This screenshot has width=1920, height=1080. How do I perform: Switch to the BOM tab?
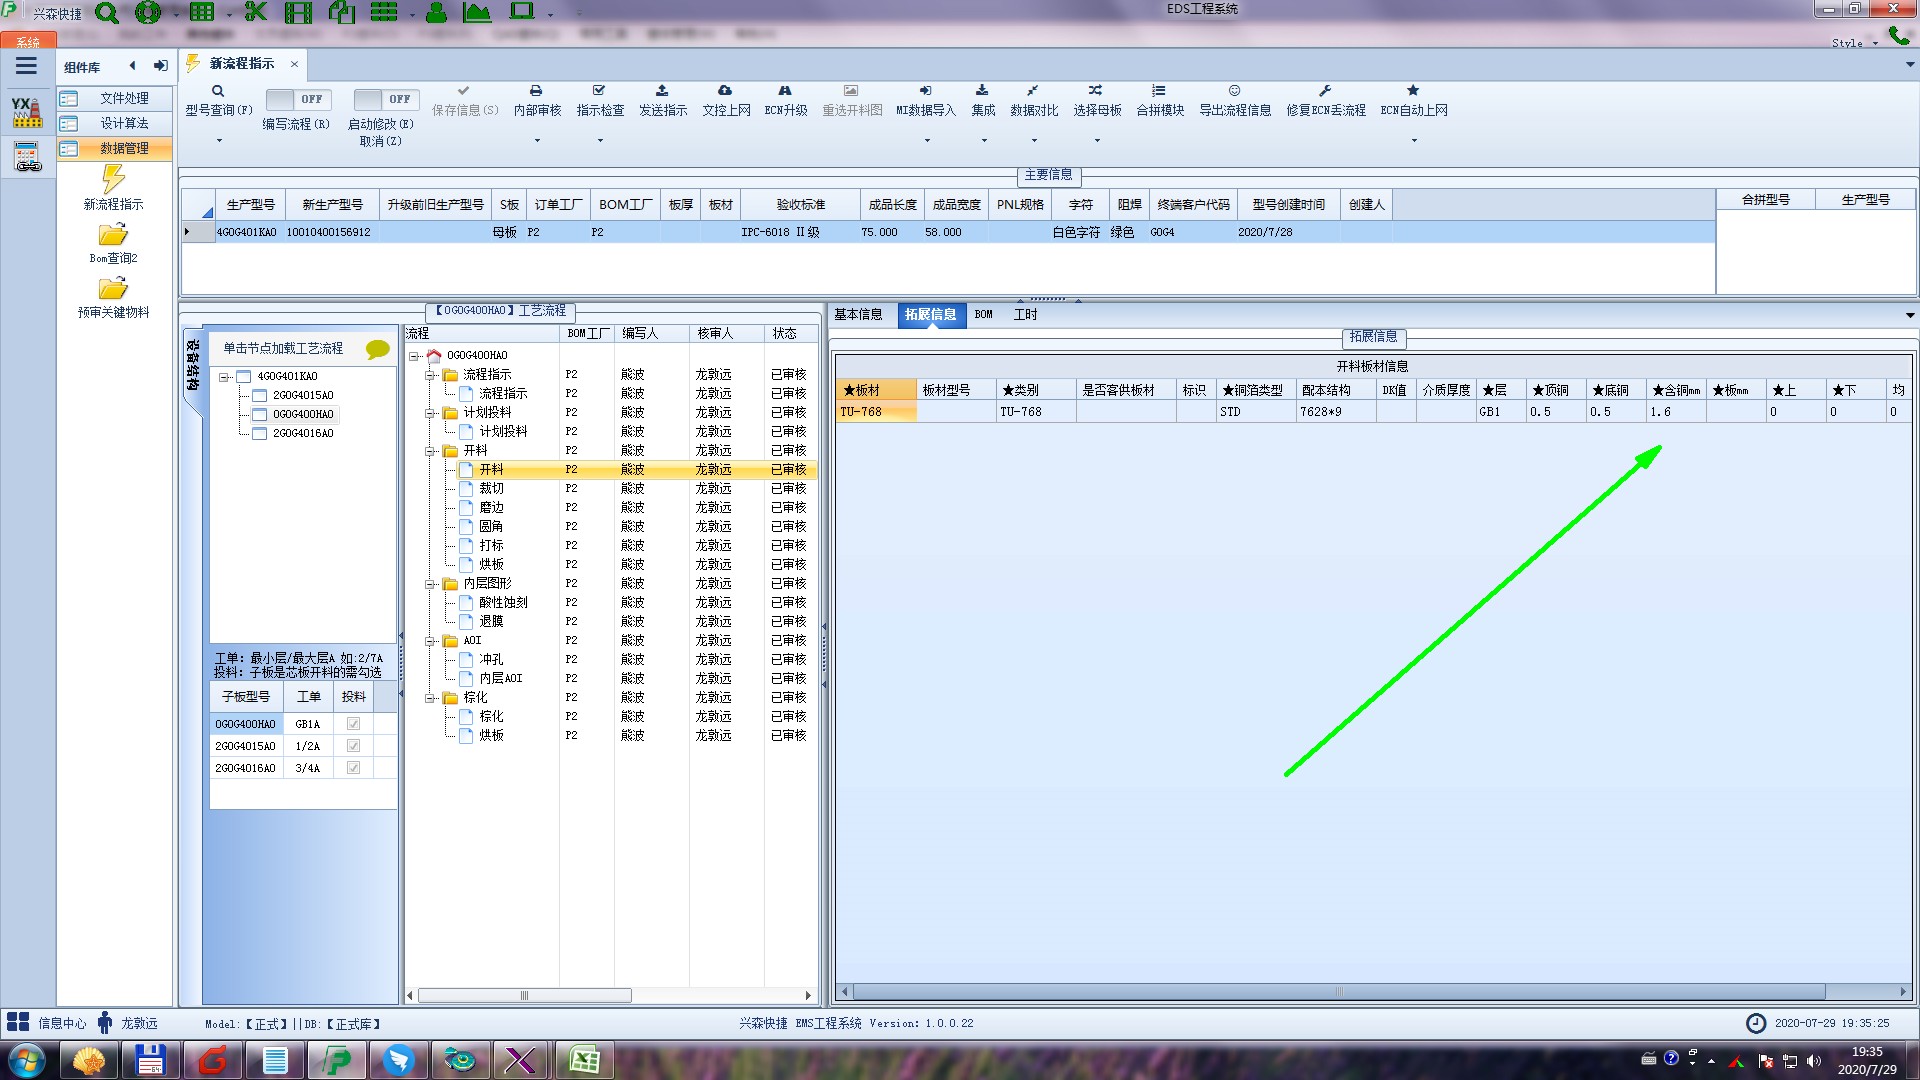click(x=983, y=315)
